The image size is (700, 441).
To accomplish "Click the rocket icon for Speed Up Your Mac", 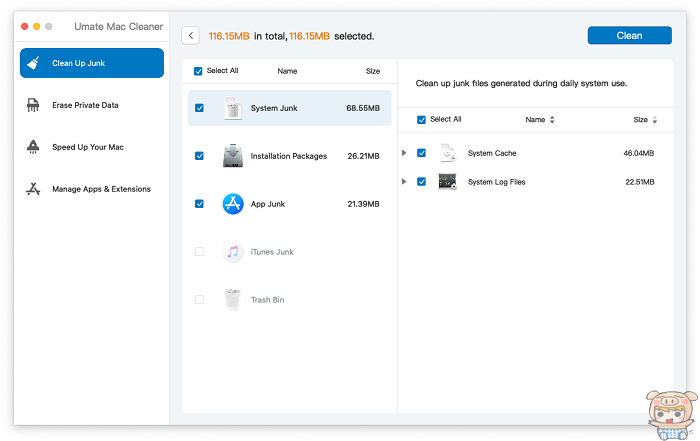I will 33,147.
